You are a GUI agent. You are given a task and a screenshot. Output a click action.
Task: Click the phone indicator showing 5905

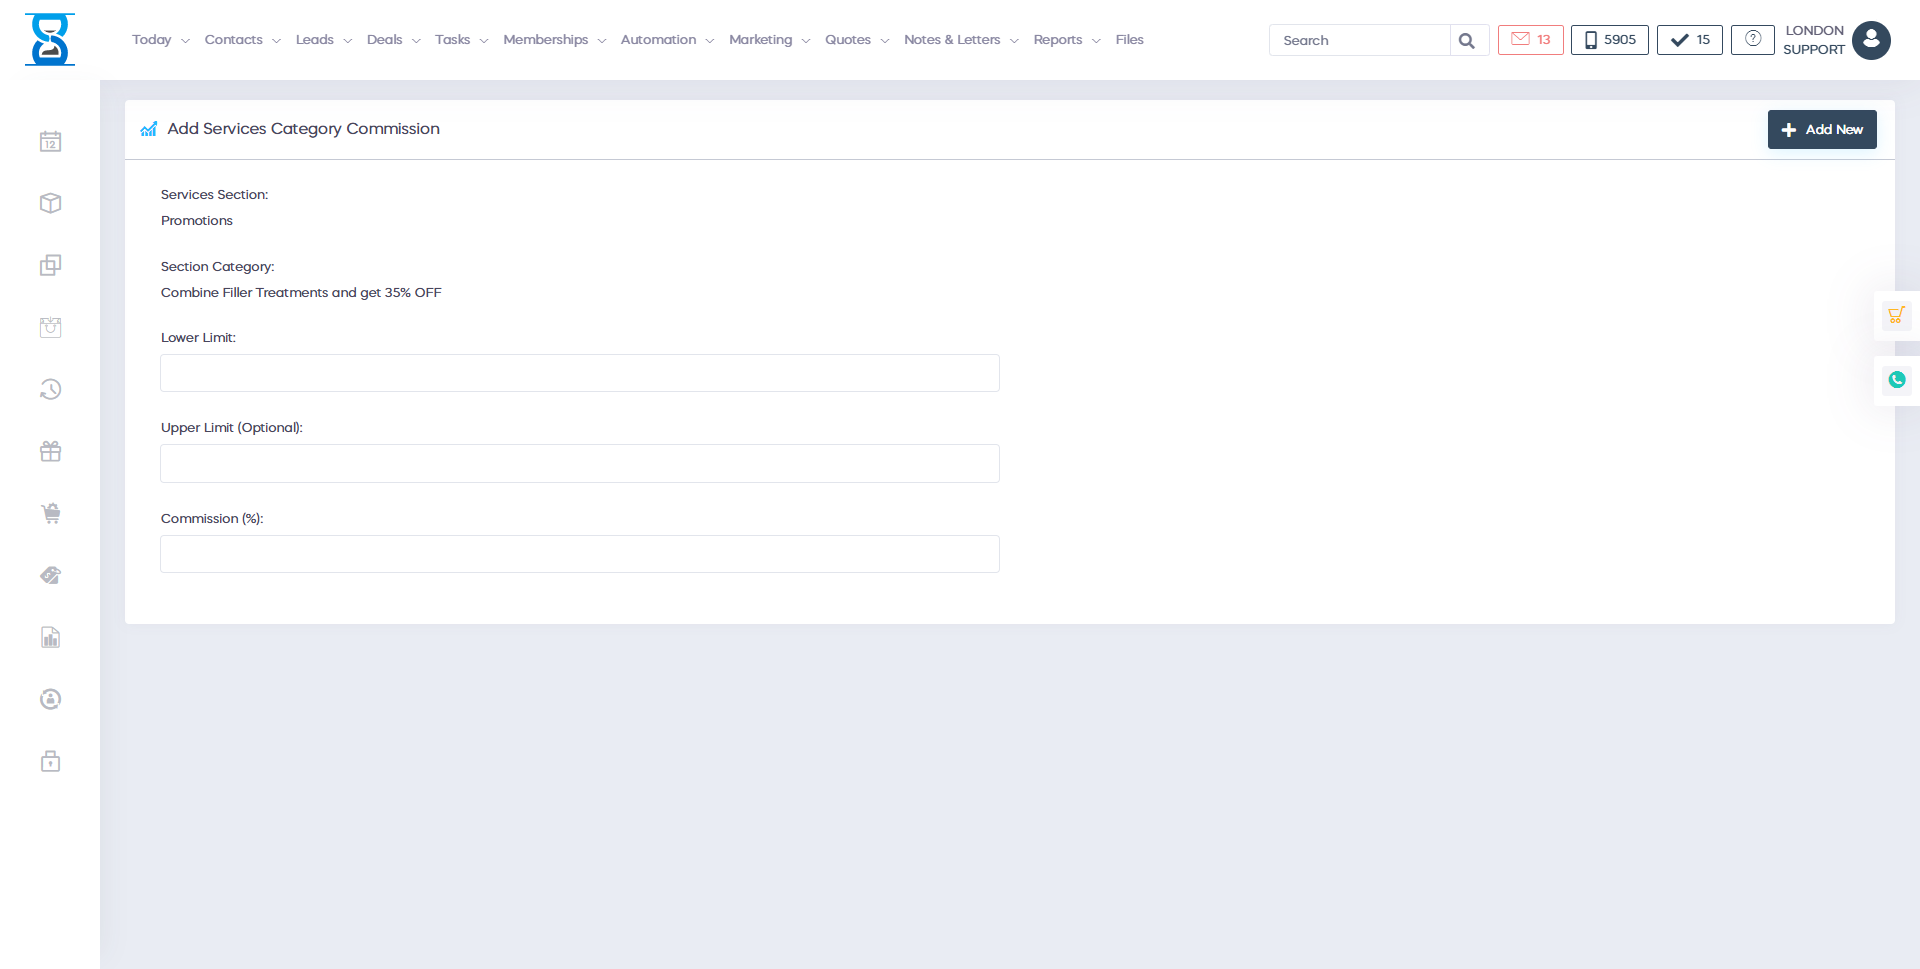point(1608,40)
